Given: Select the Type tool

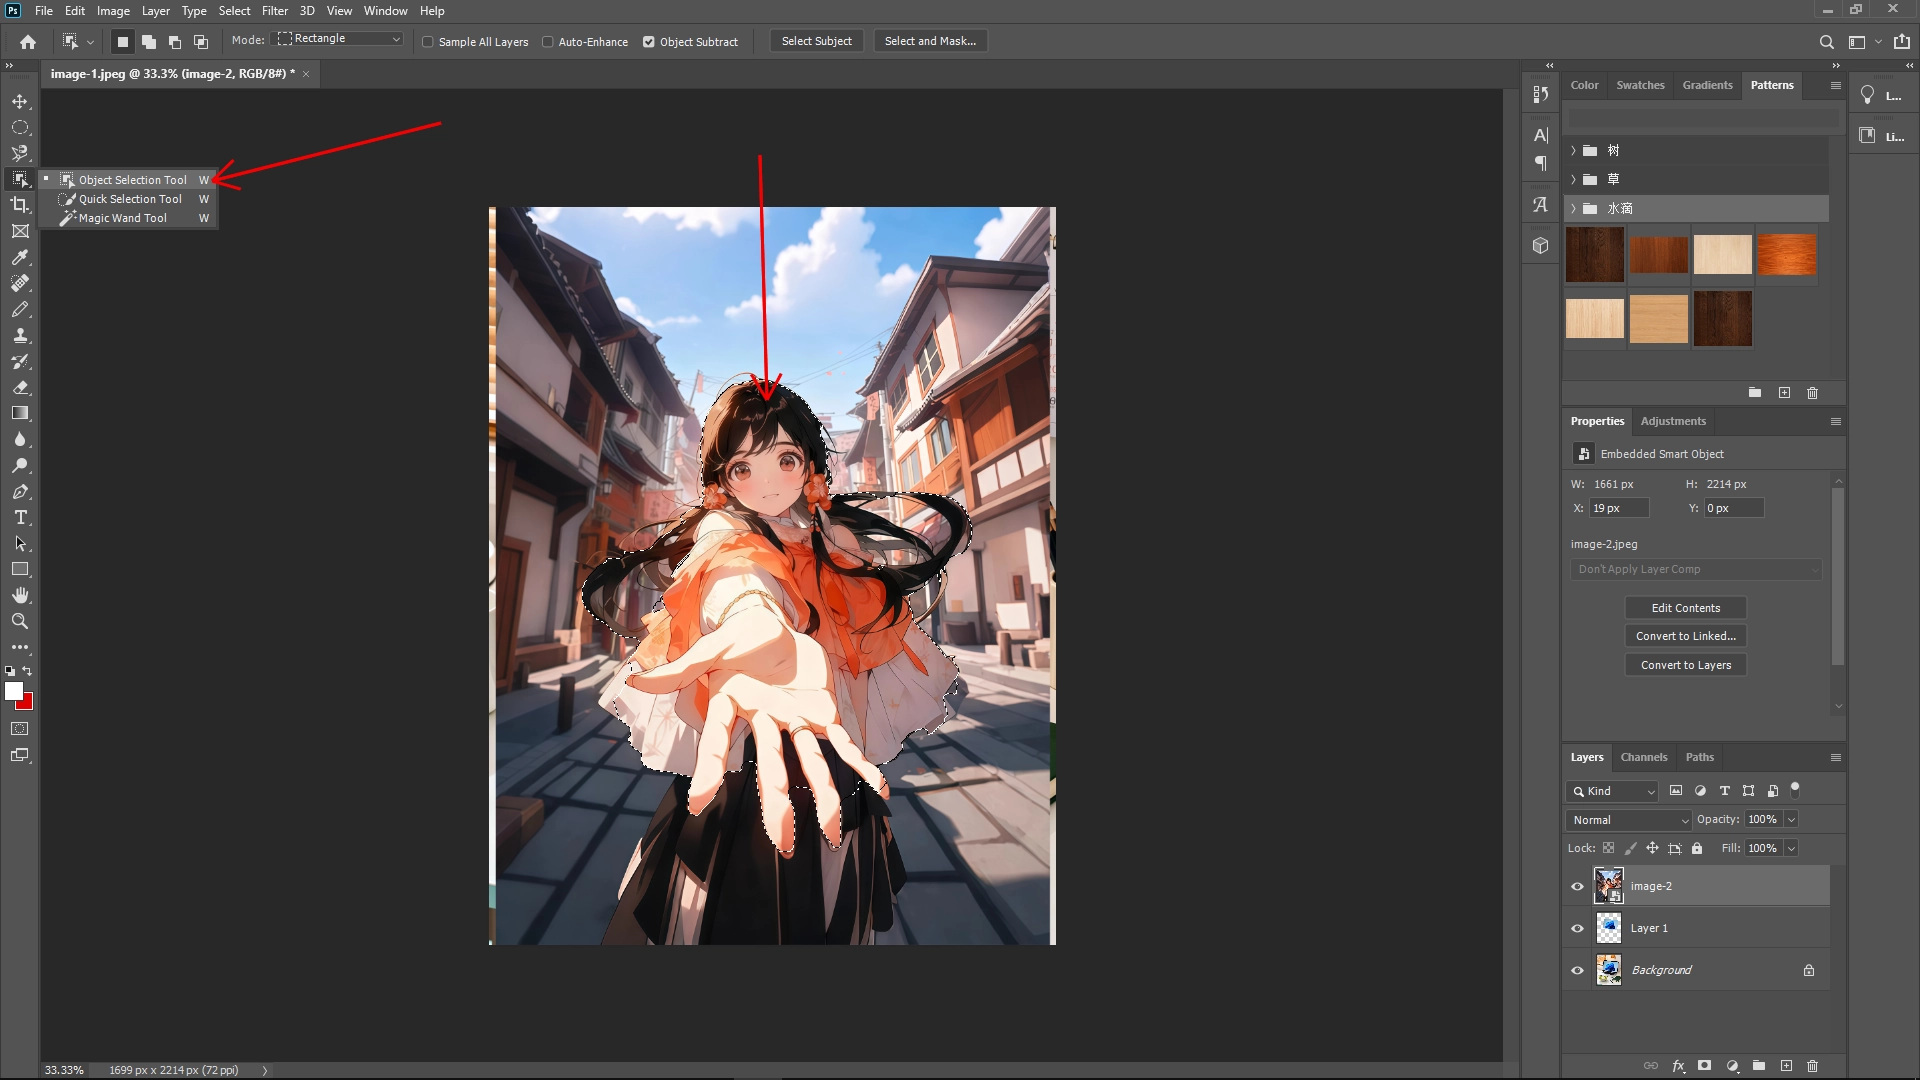Looking at the screenshot, I should point(20,518).
